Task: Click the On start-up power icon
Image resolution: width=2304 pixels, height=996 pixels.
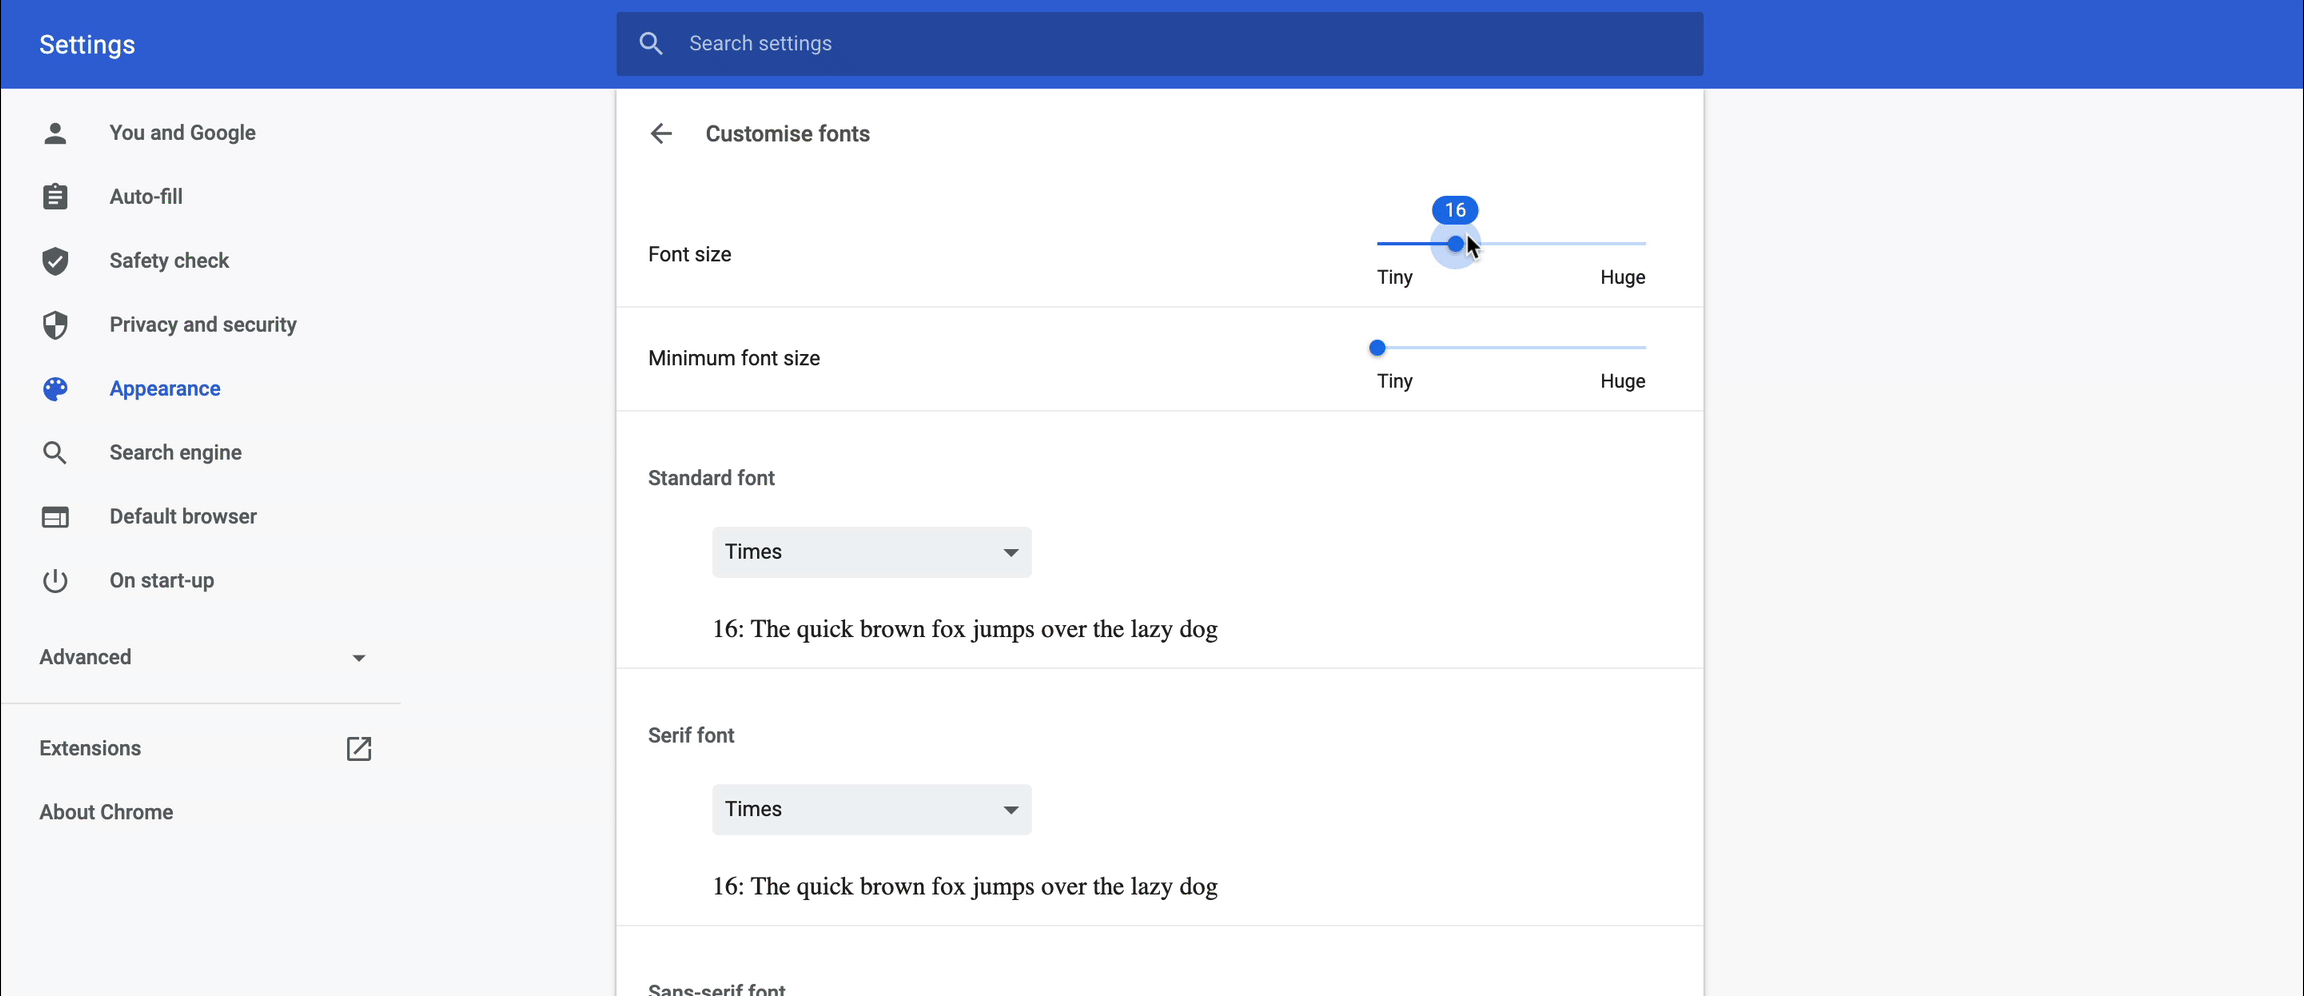Action: [55, 581]
